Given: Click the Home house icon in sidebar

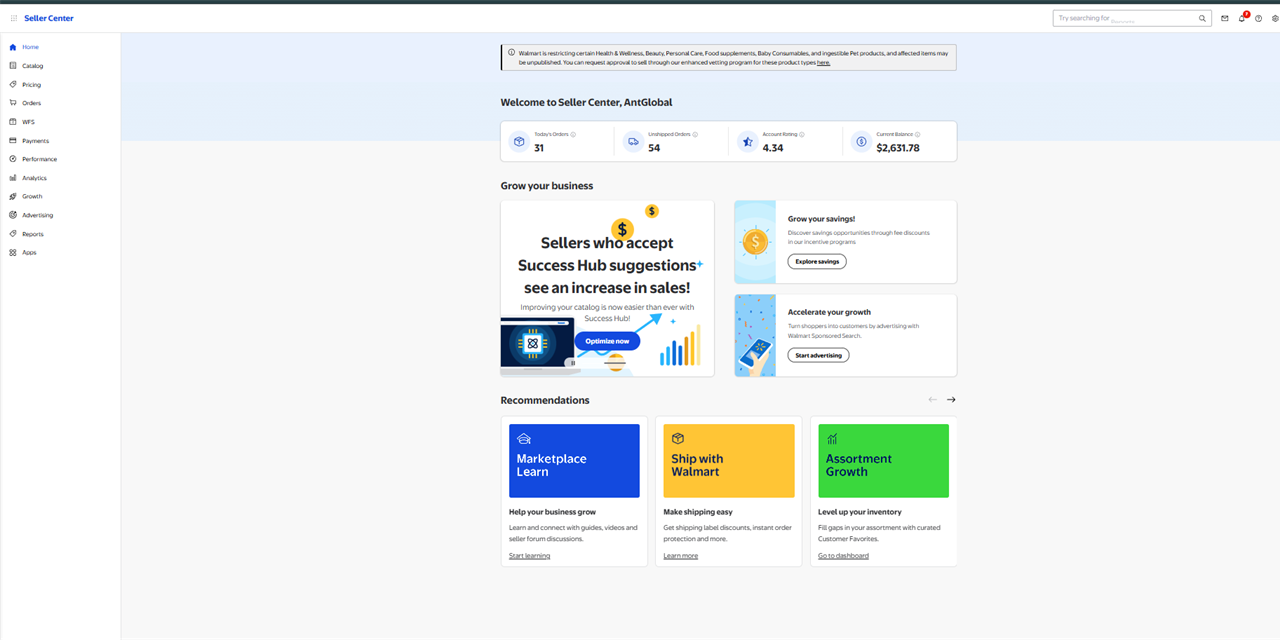Looking at the screenshot, I should pyautogui.click(x=13, y=47).
